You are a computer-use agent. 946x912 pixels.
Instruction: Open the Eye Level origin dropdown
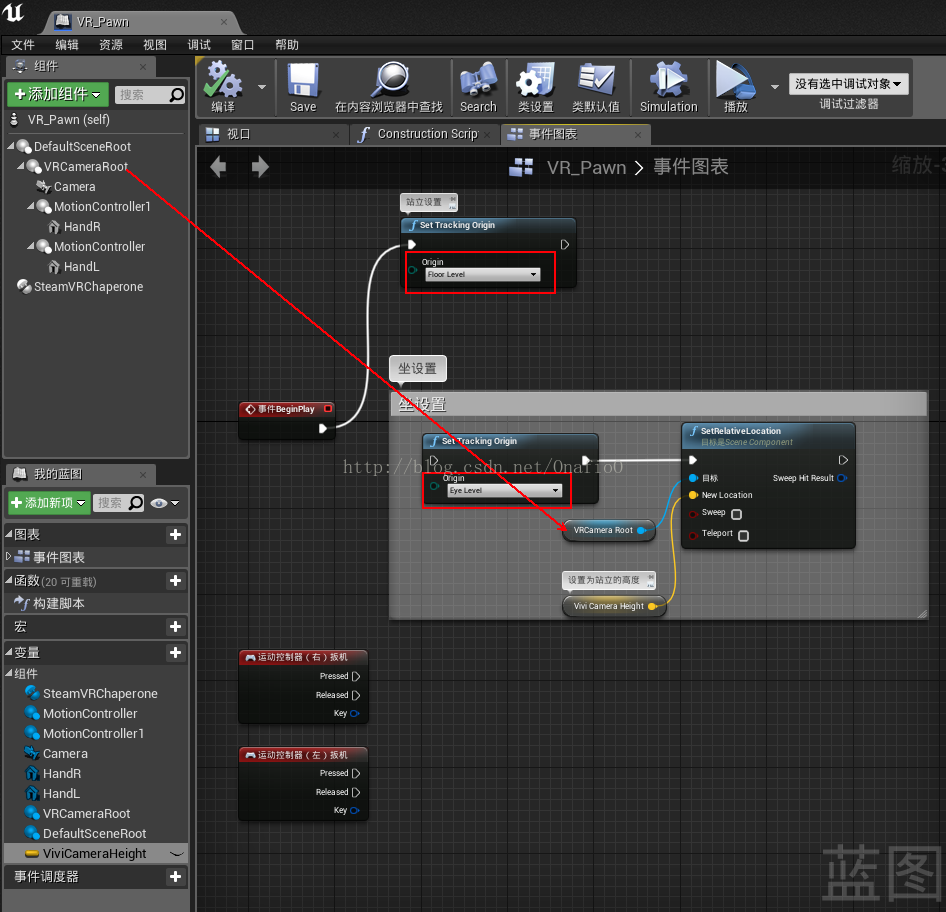504,490
